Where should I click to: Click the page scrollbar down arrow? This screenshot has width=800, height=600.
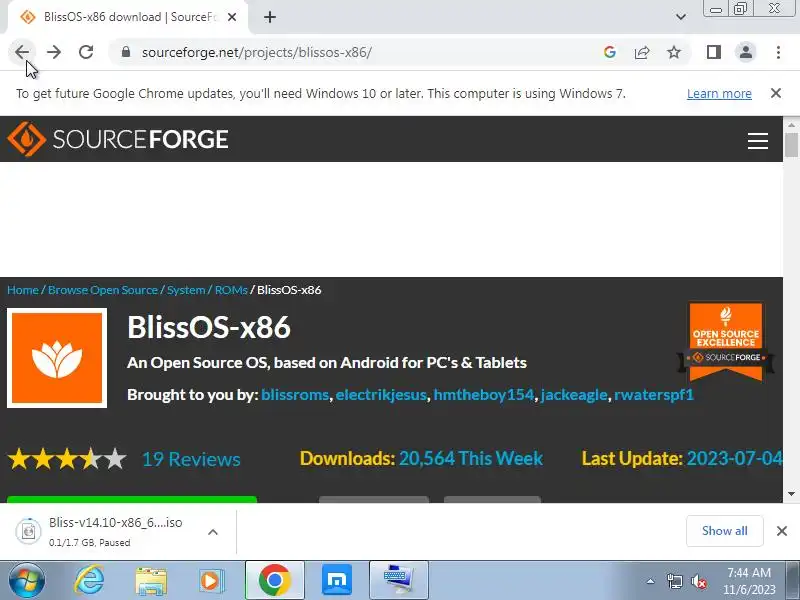click(x=791, y=494)
